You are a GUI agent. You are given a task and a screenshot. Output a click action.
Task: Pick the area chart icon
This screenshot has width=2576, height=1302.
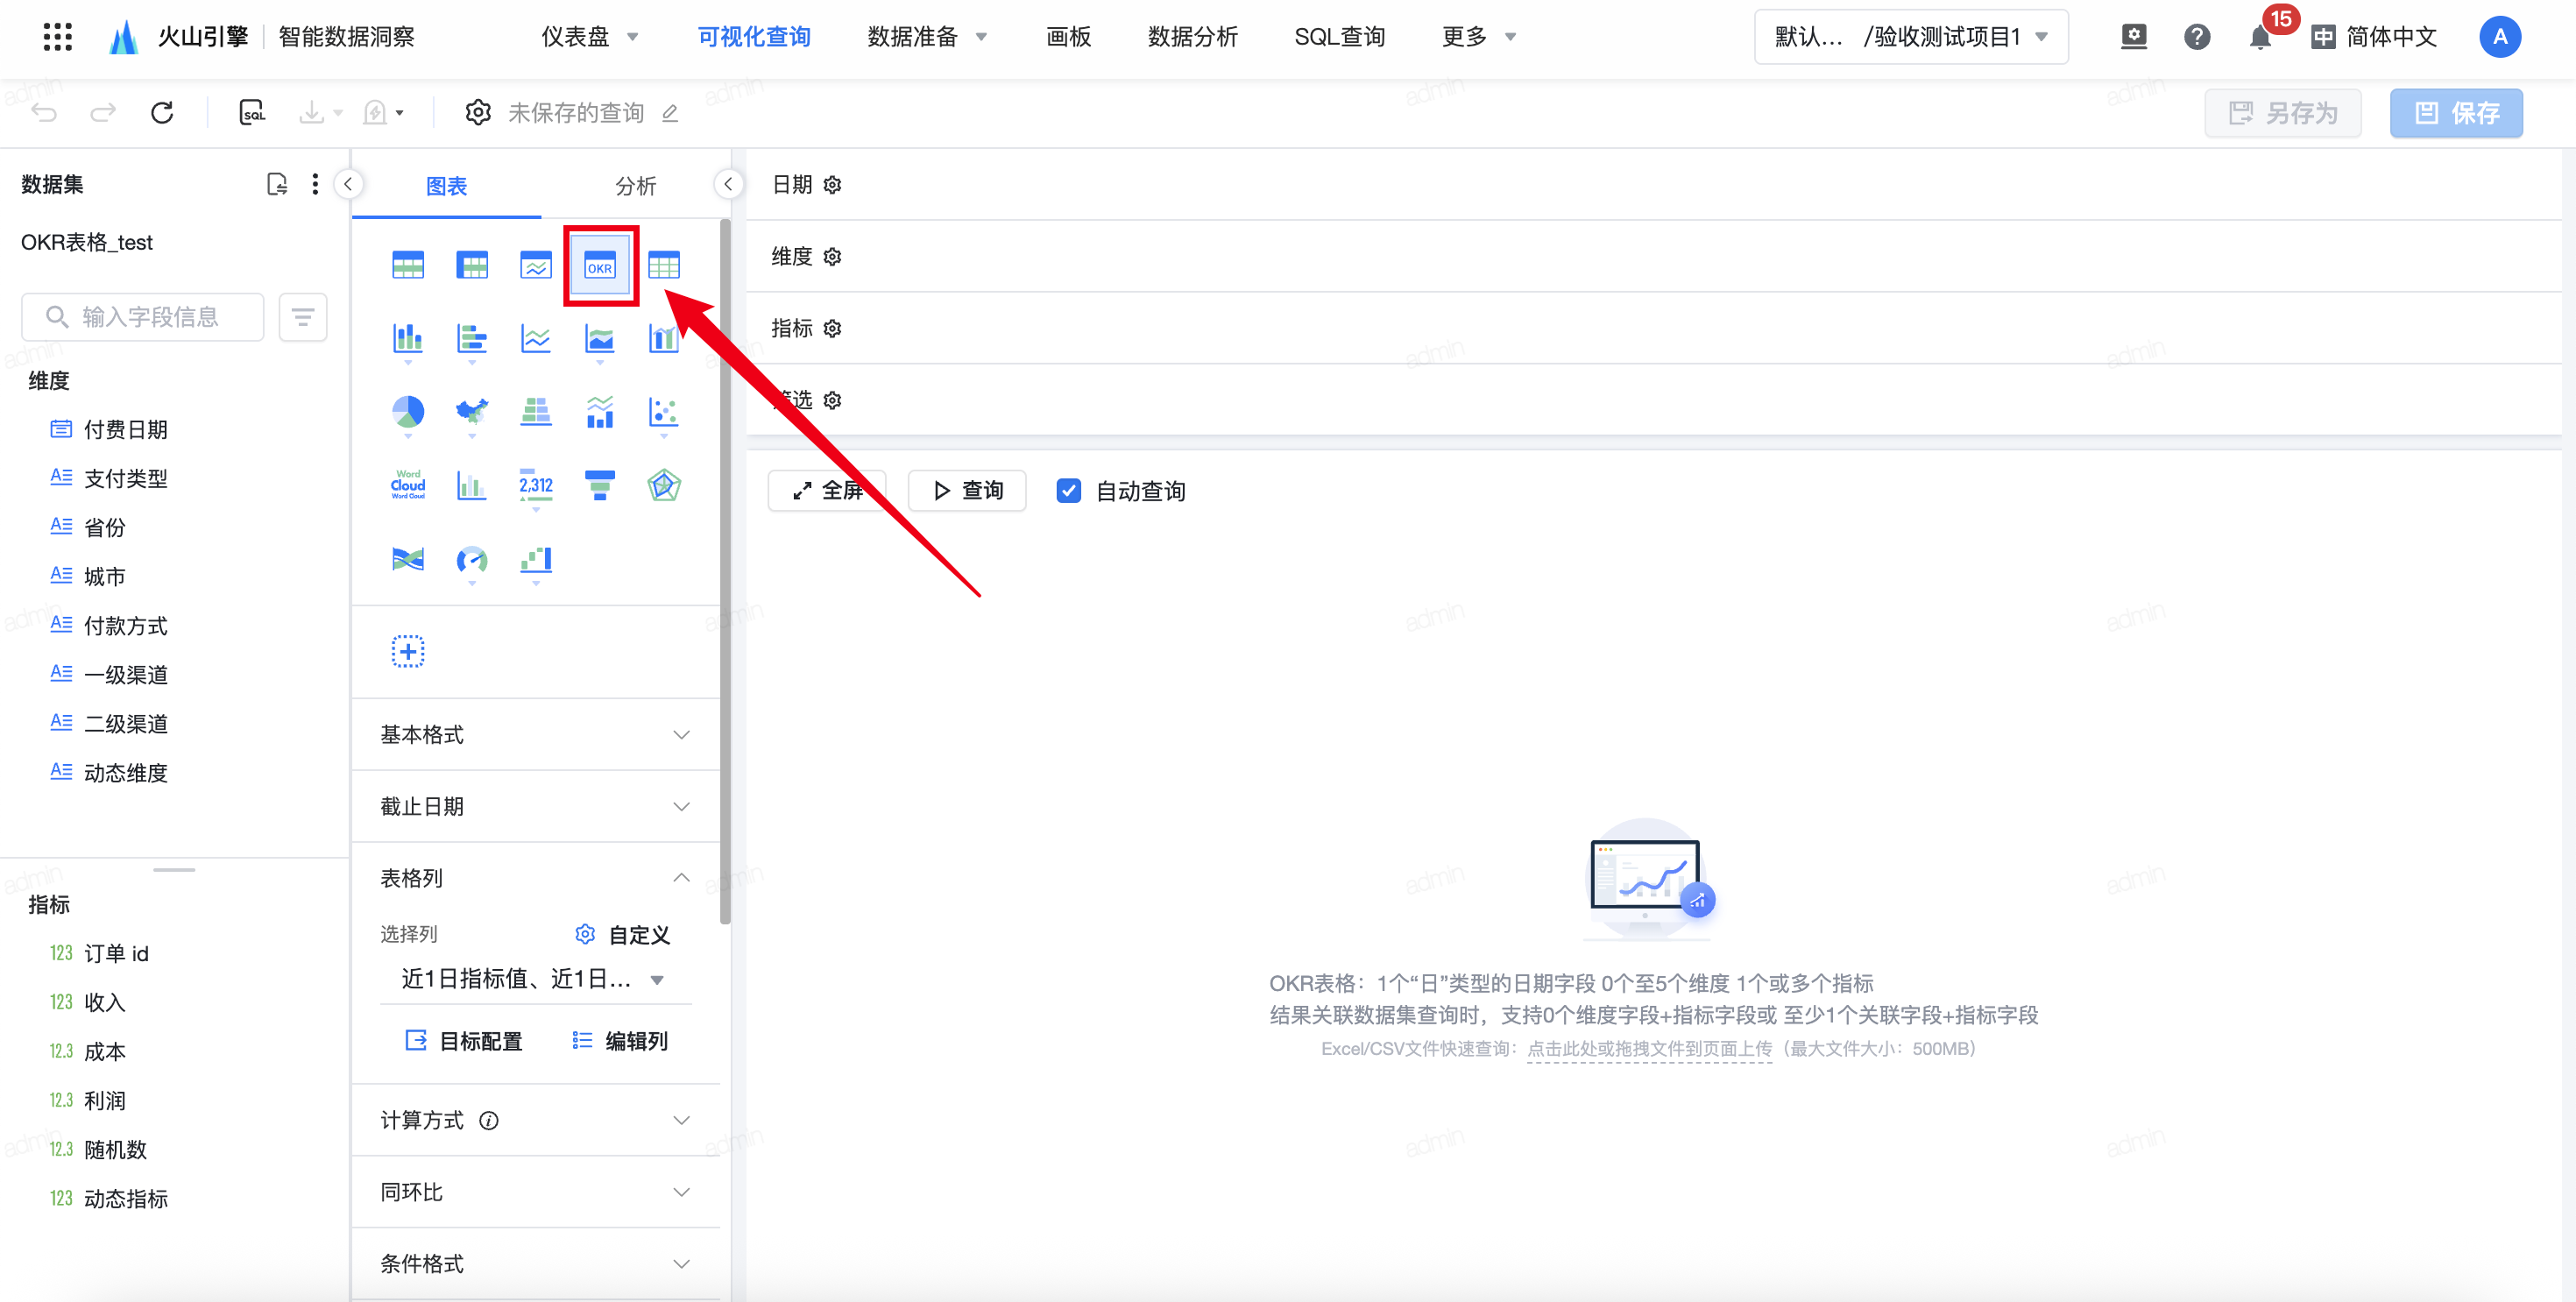(x=600, y=339)
